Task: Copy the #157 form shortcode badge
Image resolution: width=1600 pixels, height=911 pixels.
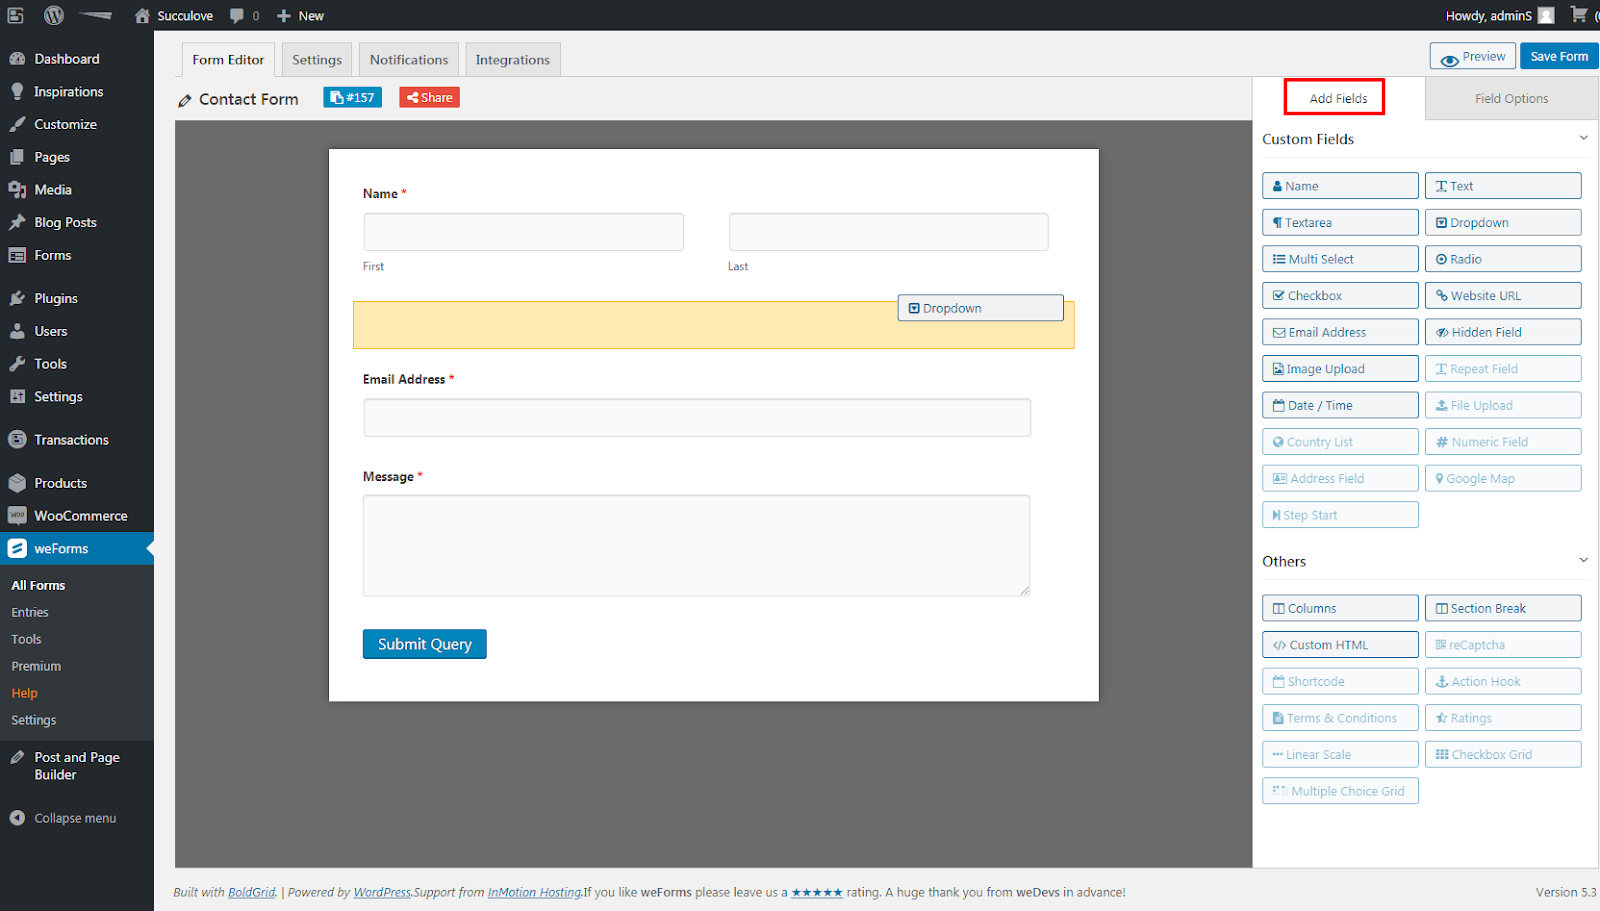Action: [352, 97]
